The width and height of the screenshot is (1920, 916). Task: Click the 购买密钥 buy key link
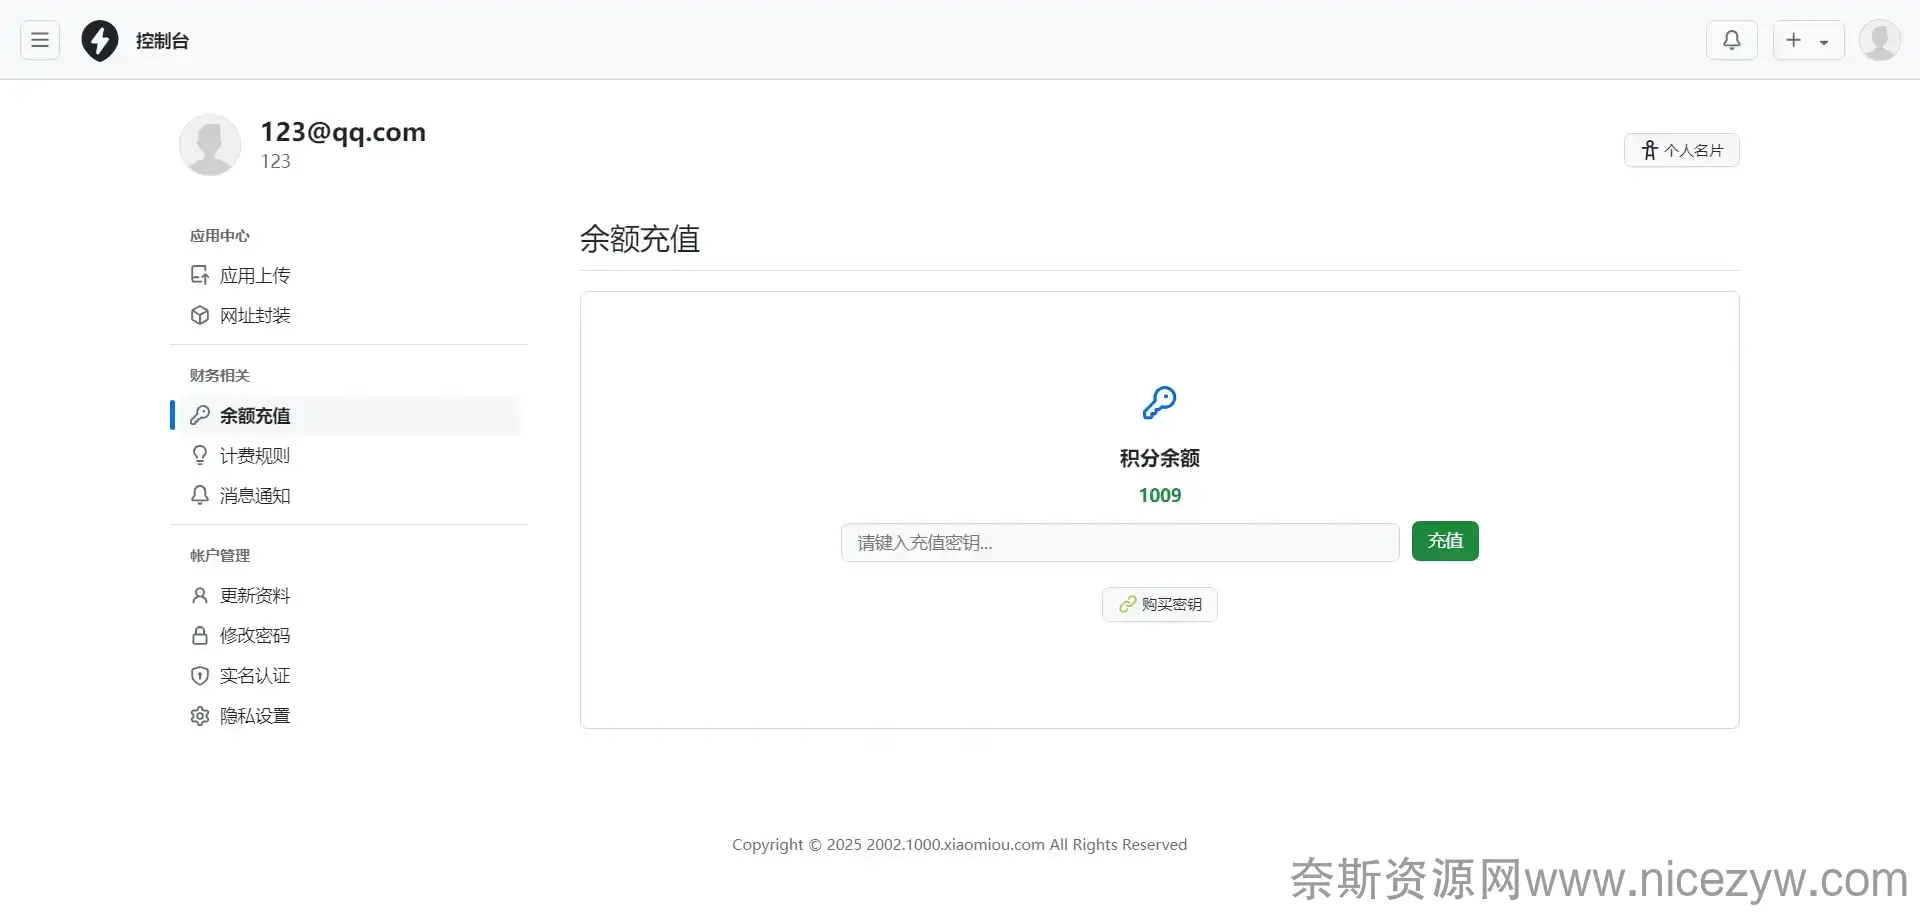point(1159,604)
